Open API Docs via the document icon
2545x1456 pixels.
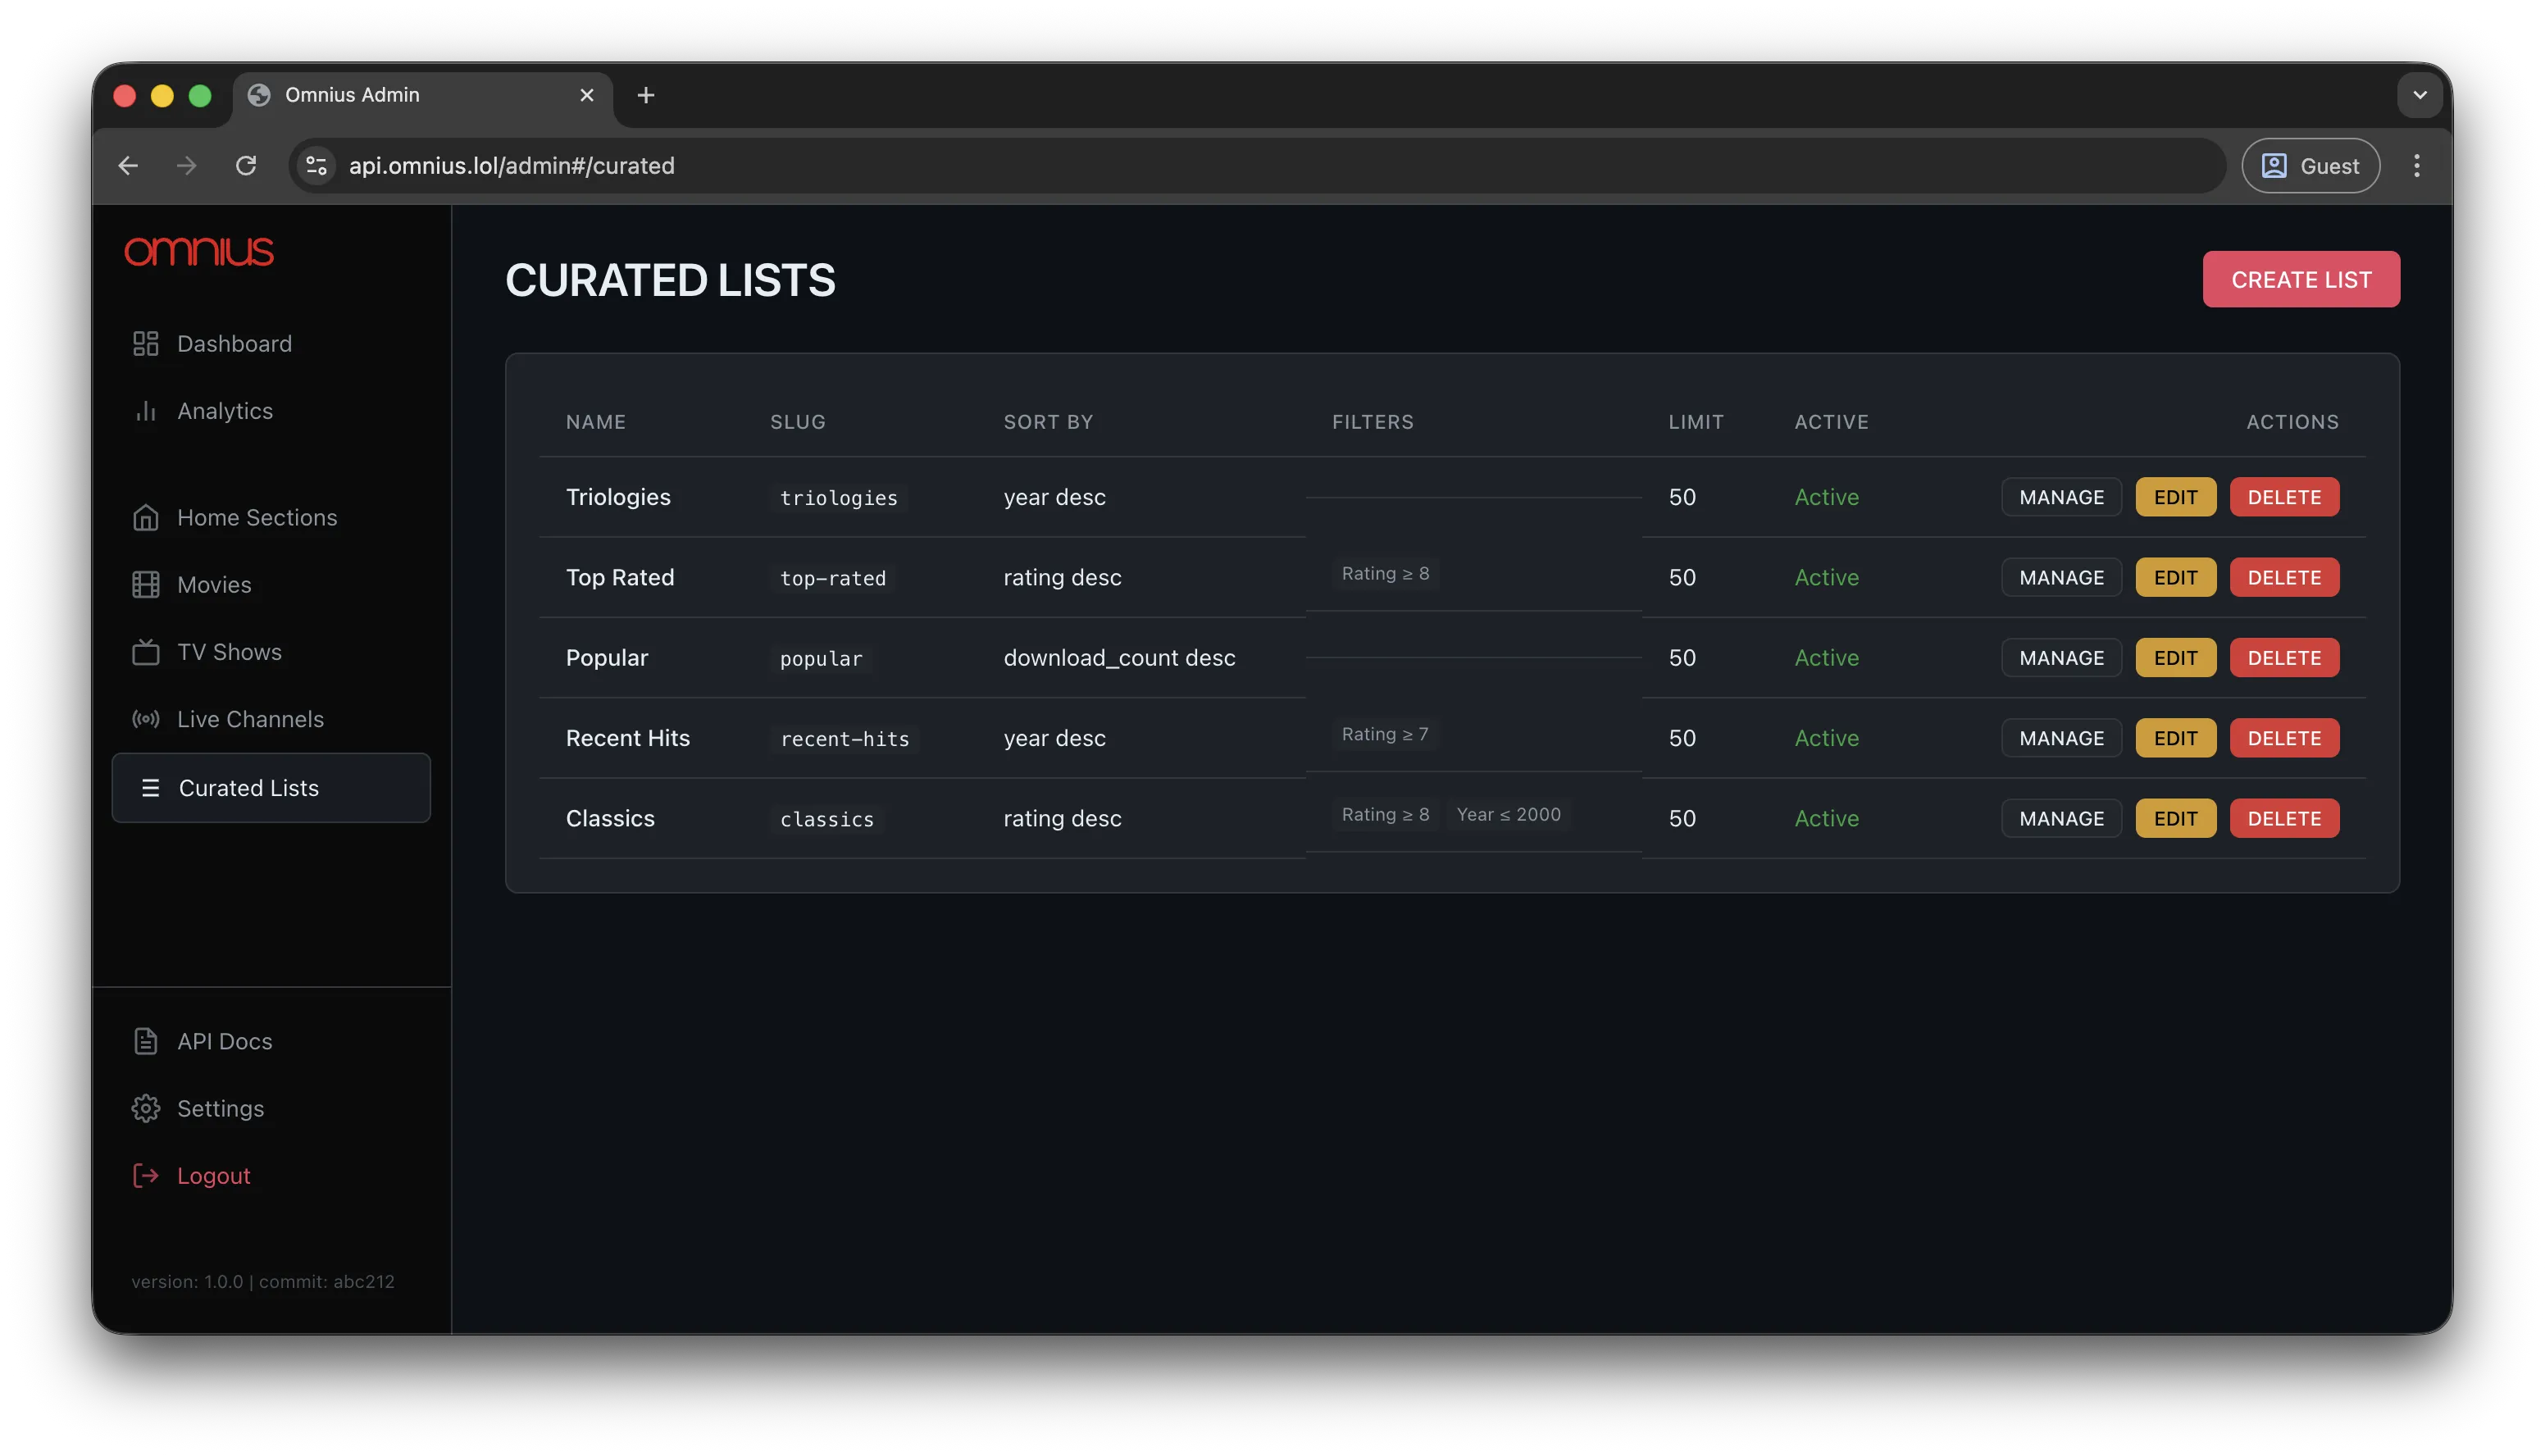(x=145, y=1040)
